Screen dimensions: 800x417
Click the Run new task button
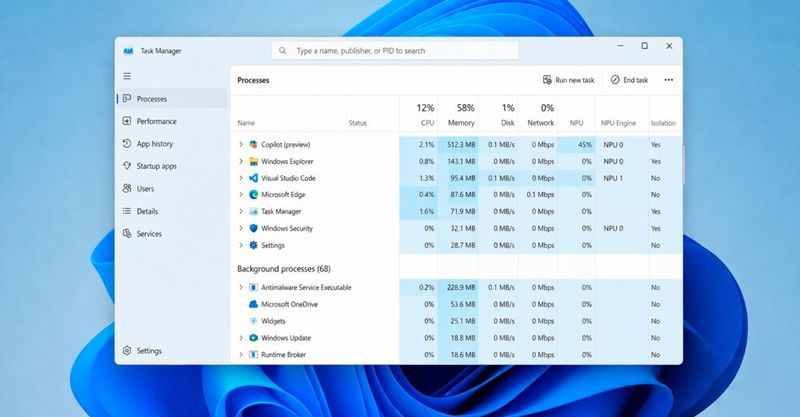(x=568, y=80)
